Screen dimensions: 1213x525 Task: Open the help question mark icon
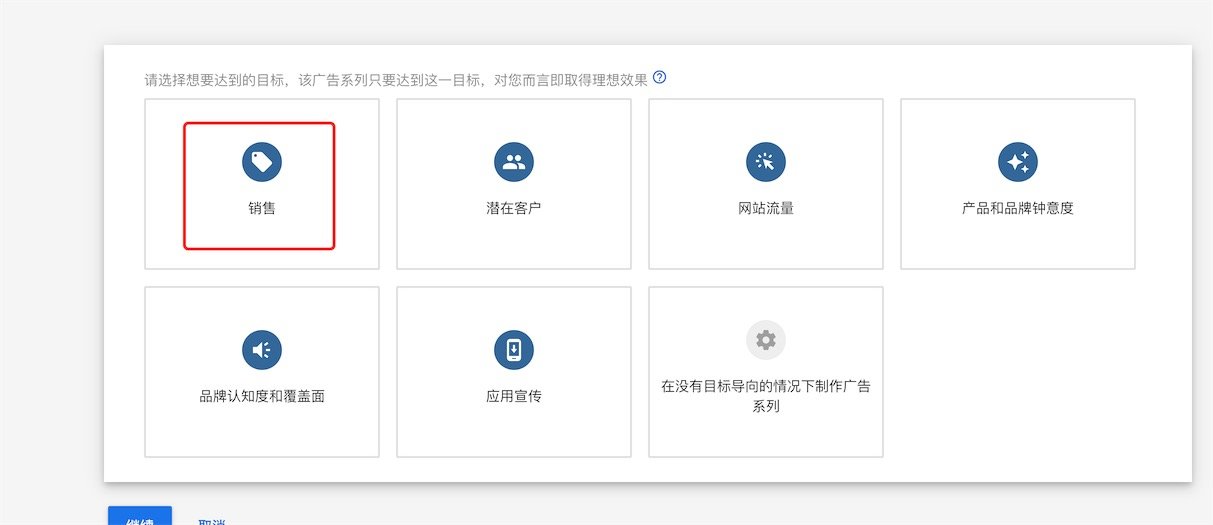(659, 77)
